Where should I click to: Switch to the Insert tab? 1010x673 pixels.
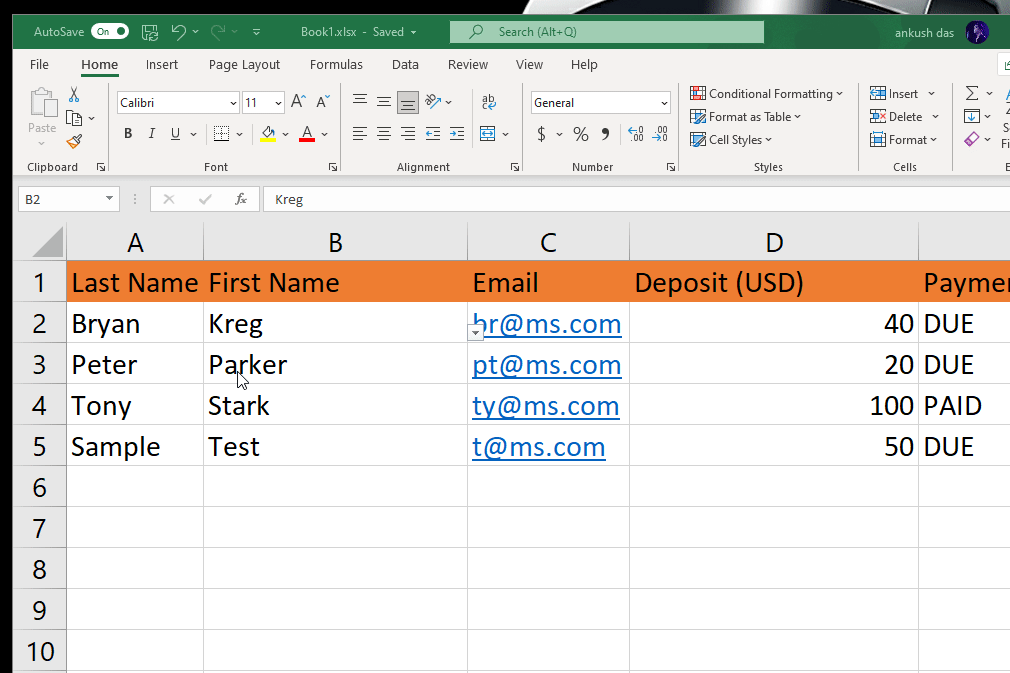(162, 64)
